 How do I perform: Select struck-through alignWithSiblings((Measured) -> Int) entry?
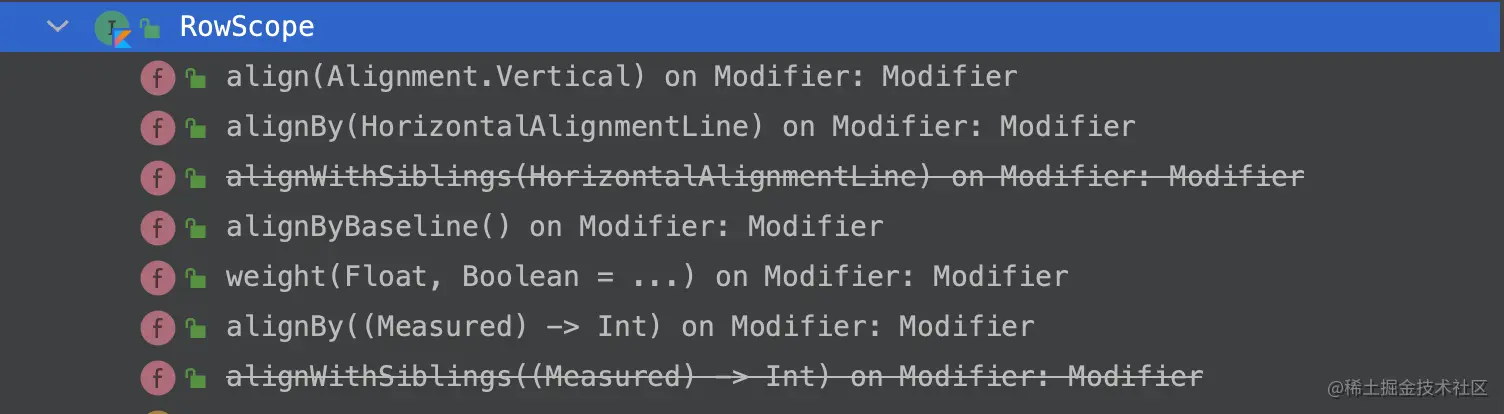(x=715, y=376)
